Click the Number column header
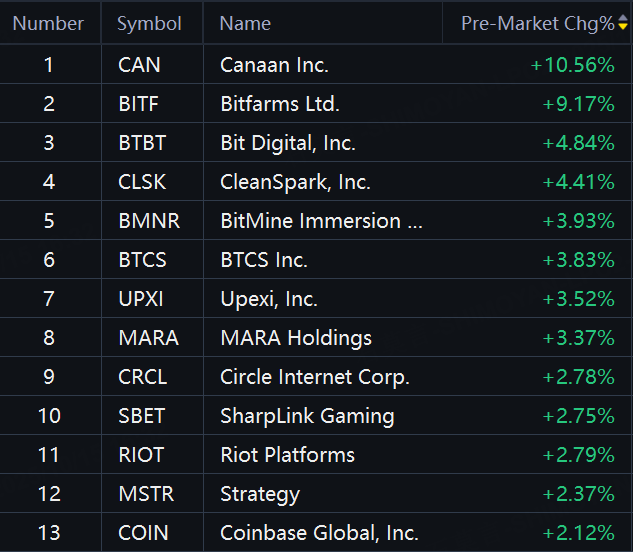 tap(48, 23)
